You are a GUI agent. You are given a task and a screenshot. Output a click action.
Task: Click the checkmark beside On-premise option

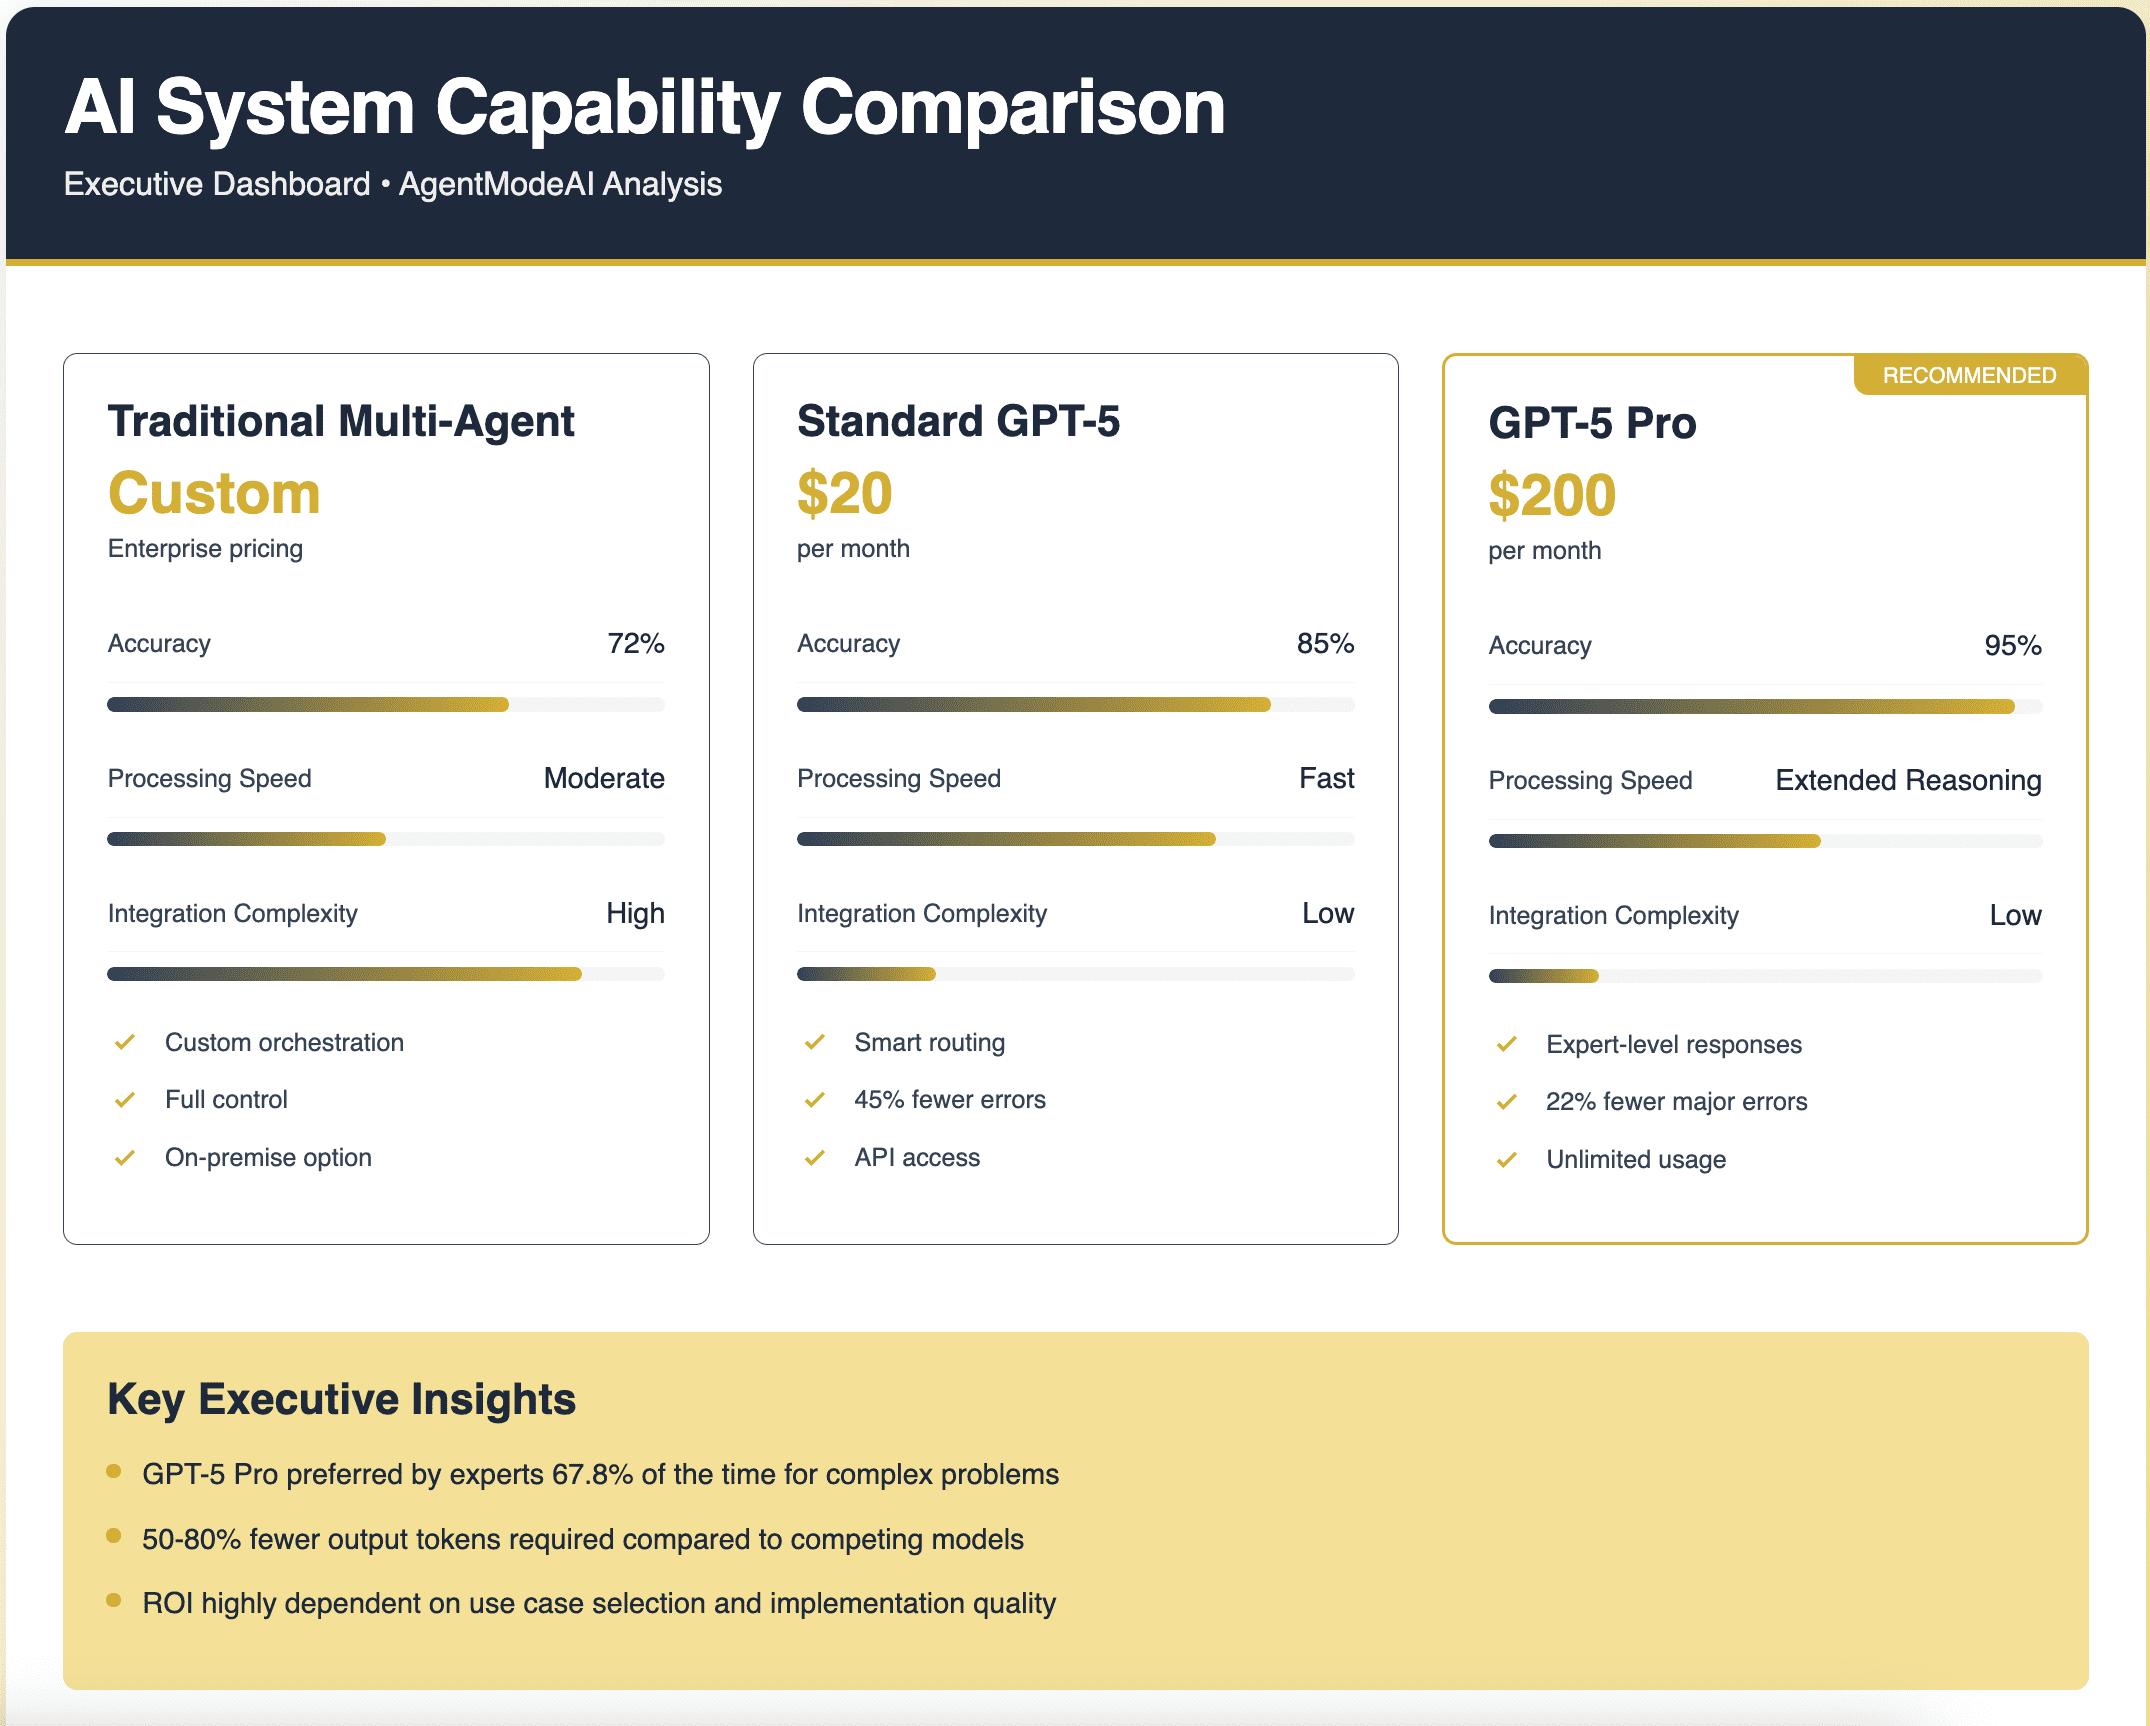(125, 1158)
